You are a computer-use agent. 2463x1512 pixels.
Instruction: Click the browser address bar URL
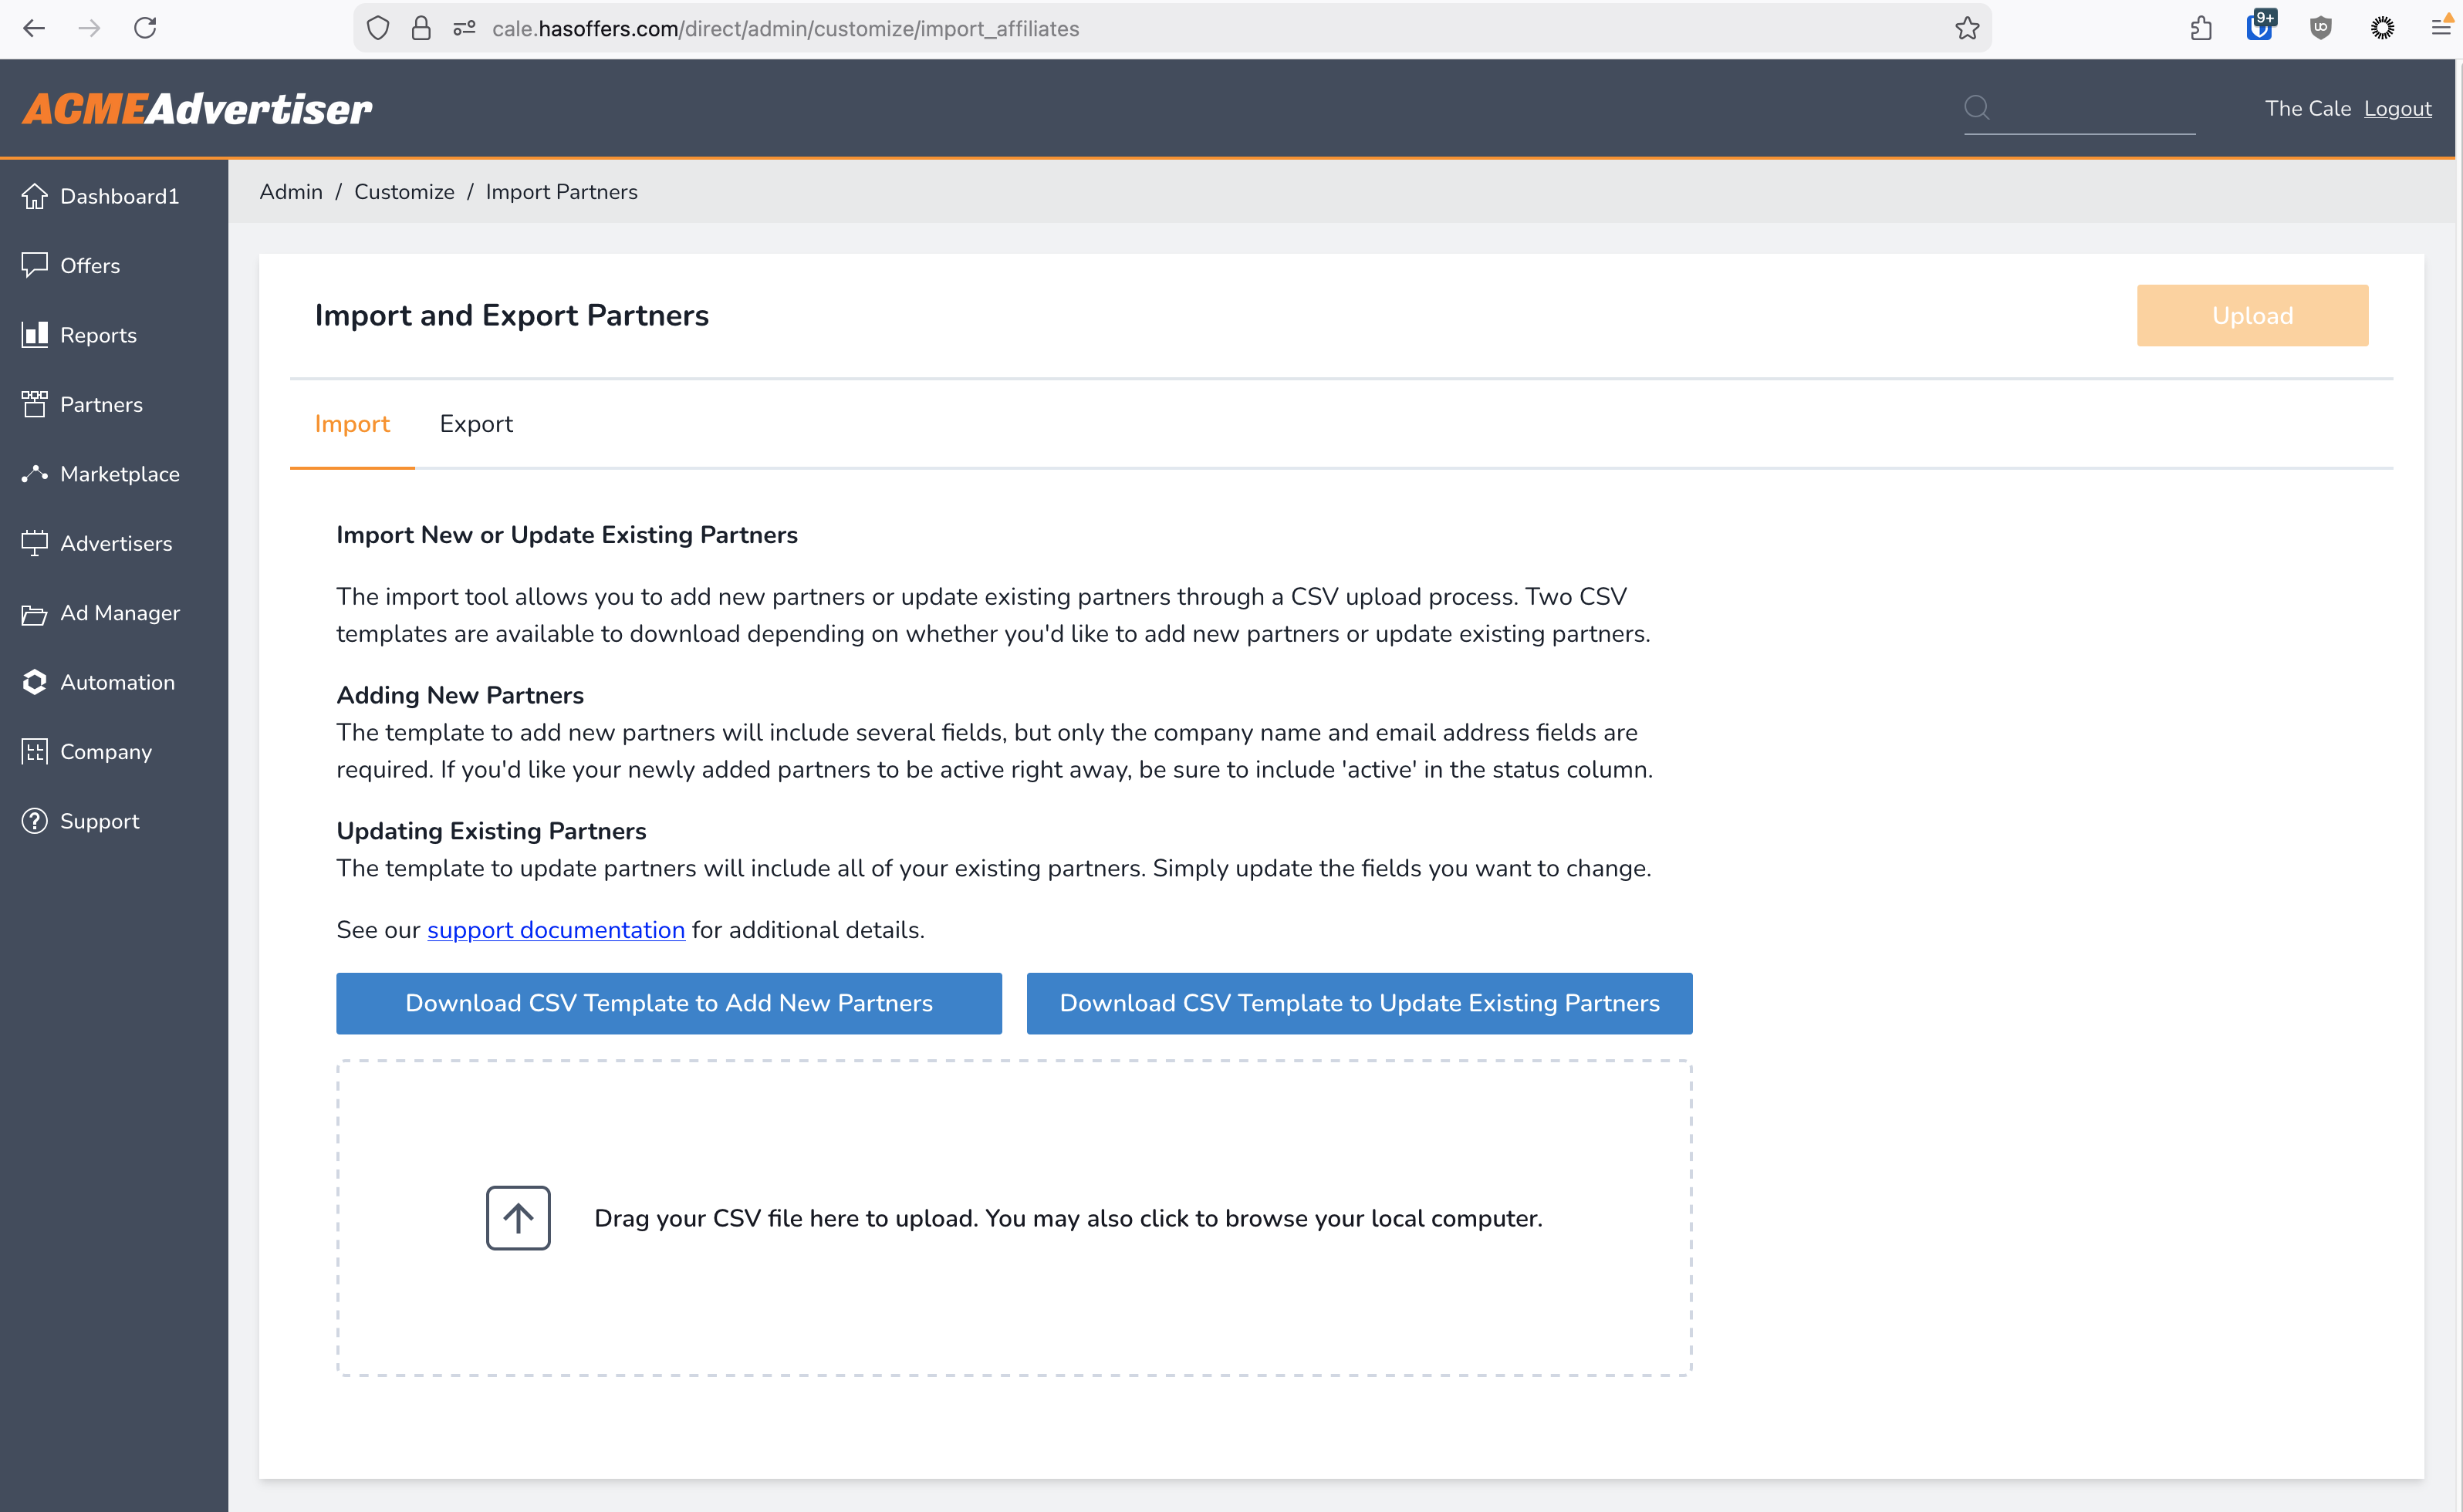click(x=785, y=29)
